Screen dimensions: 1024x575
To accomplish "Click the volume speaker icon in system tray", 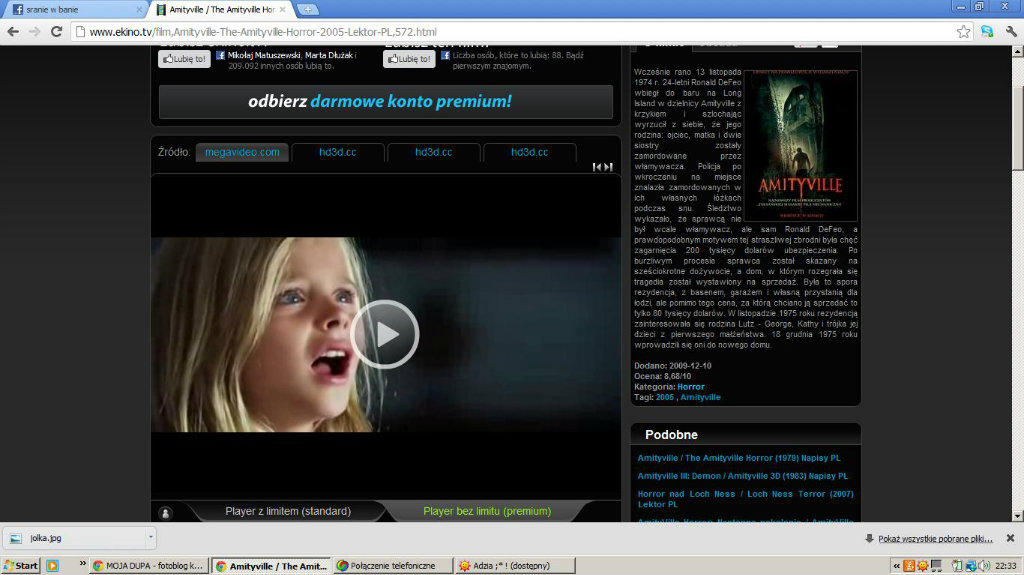I will point(984,566).
